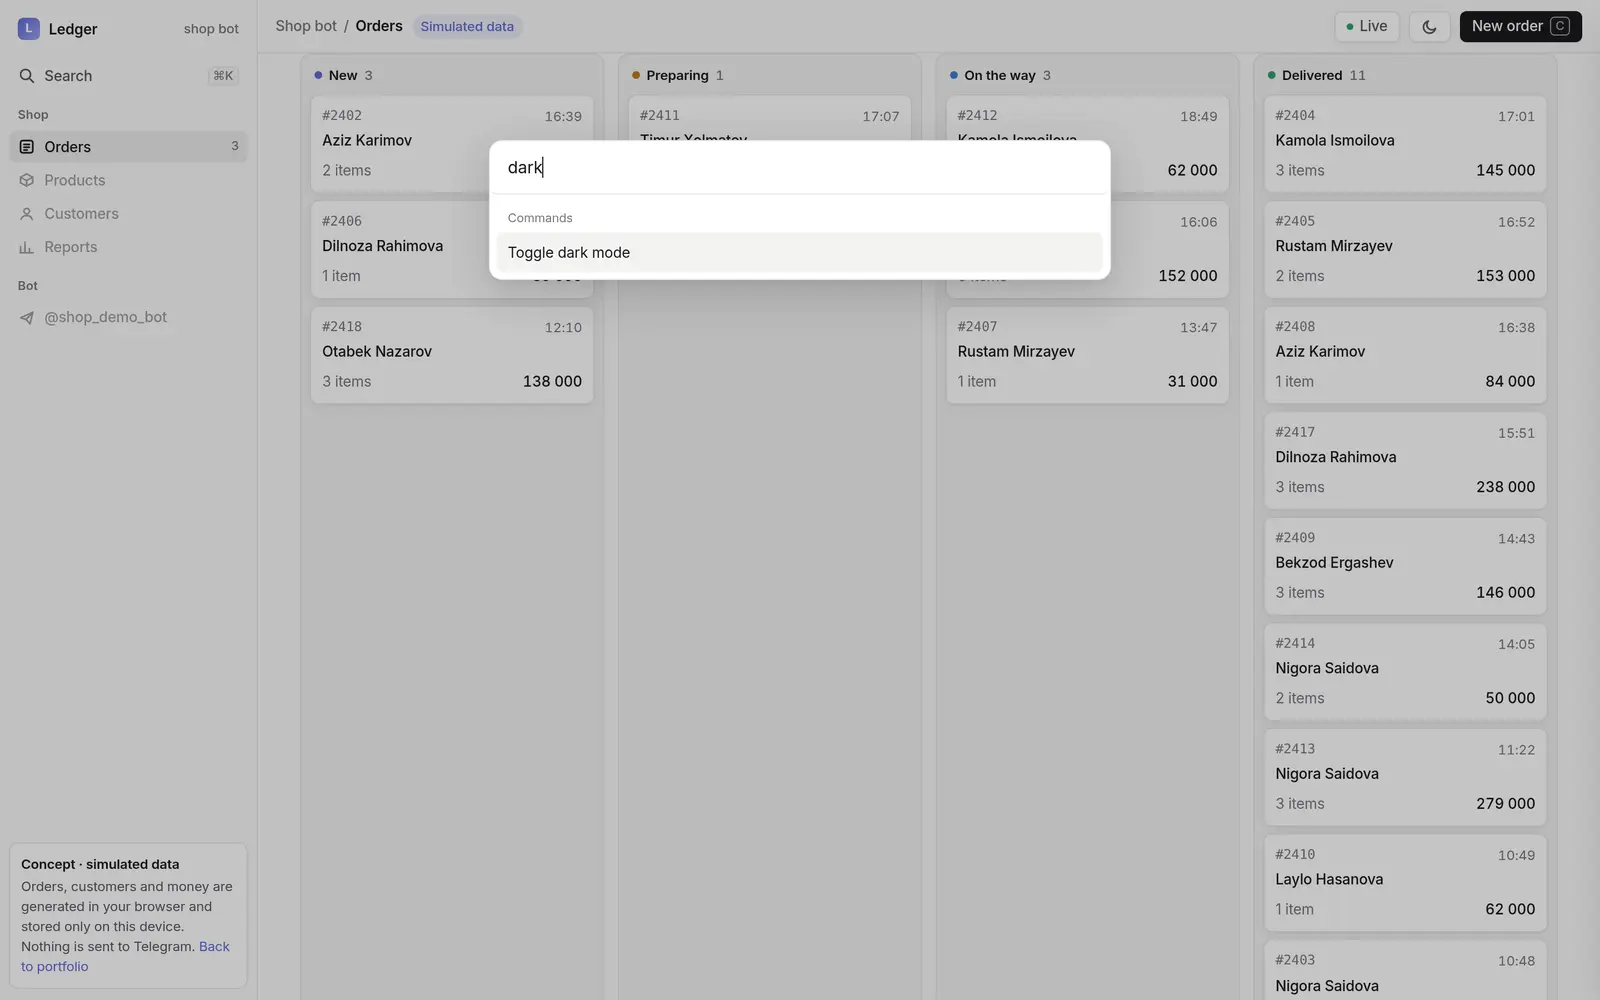Open the sidebar Search with ⌘K hint

[128, 76]
